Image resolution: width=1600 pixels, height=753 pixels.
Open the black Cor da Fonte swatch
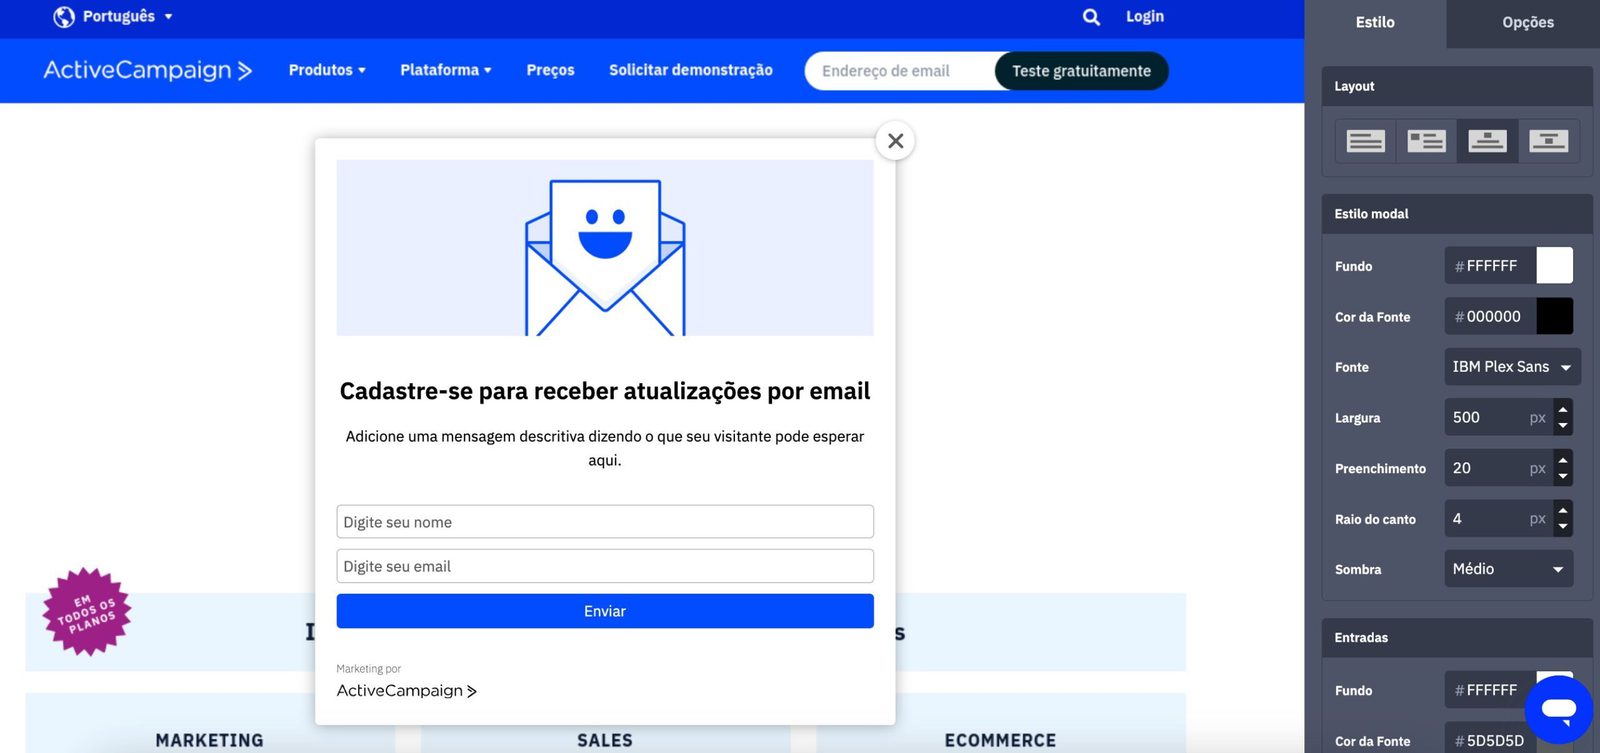[x=1554, y=317]
